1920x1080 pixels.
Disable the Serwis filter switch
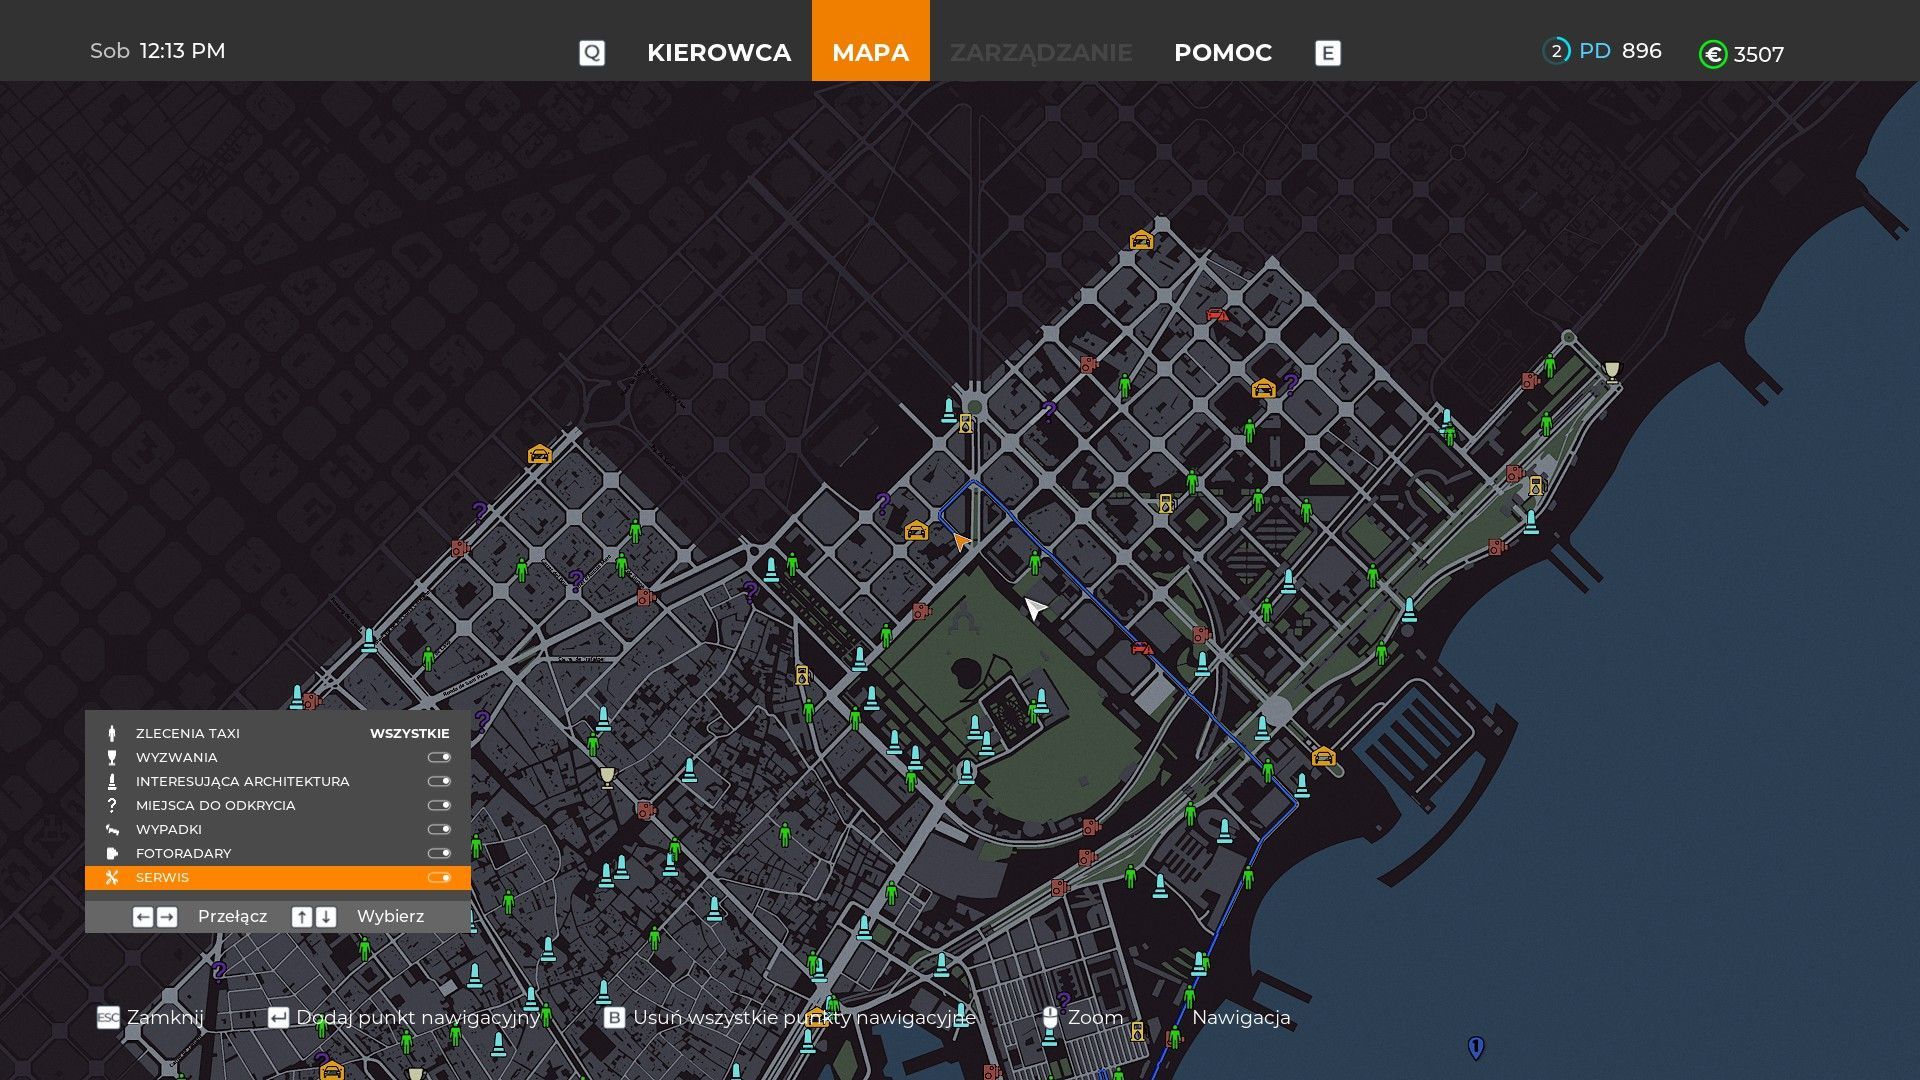click(x=439, y=878)
